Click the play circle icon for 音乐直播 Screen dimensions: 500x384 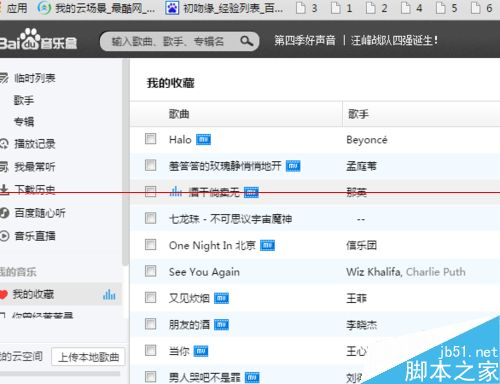(4, 236)
